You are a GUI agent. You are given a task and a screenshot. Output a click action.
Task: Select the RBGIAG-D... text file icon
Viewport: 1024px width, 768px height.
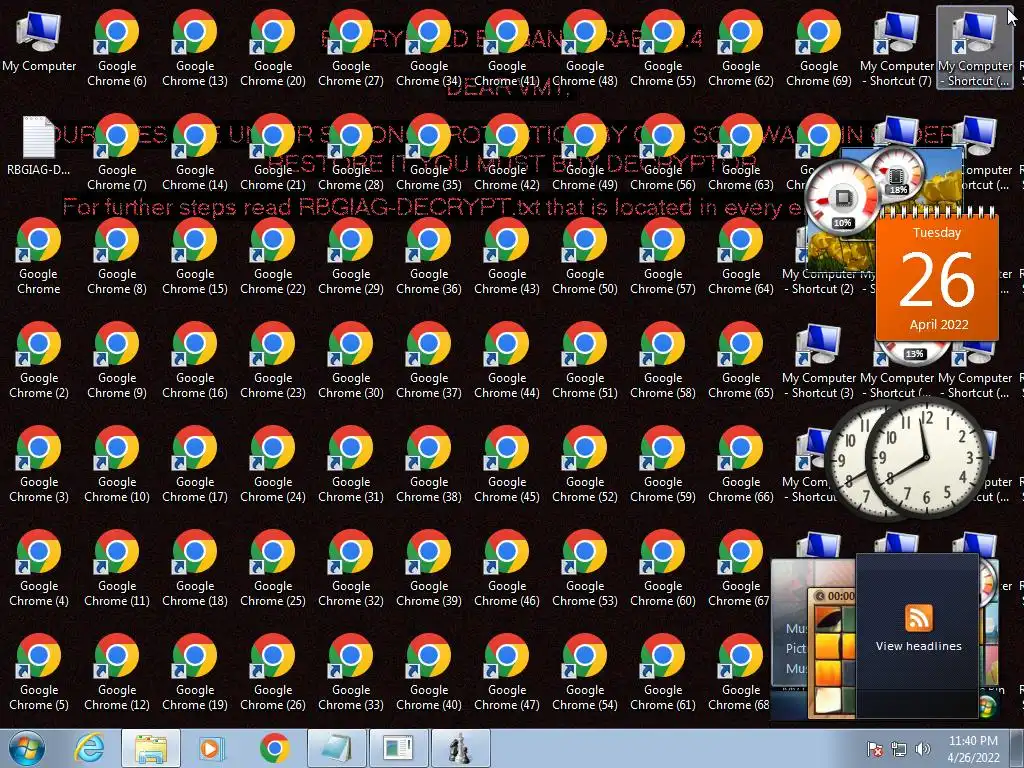tap(39, 146)
